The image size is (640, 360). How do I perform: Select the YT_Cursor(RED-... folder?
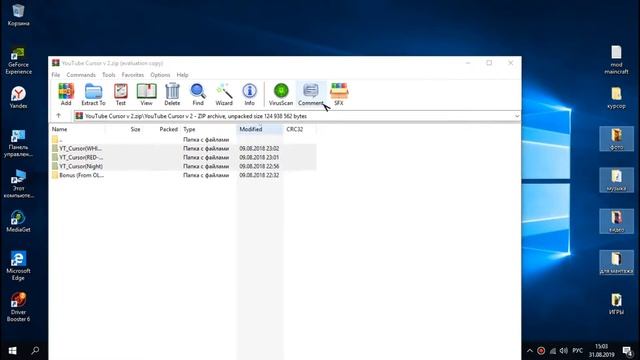tap(183, 158)
